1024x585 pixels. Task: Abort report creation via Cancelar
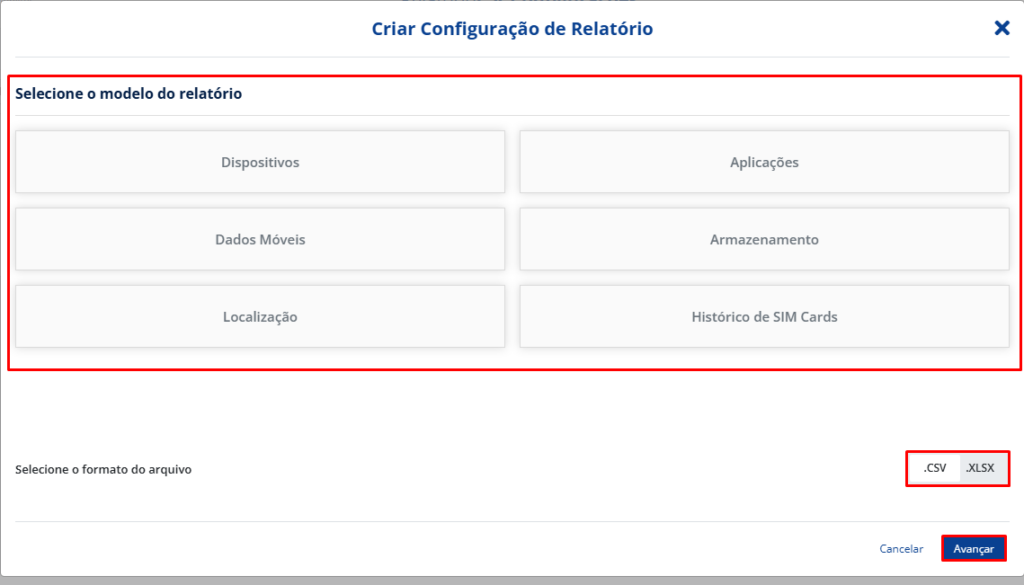[x=901, y=549]
